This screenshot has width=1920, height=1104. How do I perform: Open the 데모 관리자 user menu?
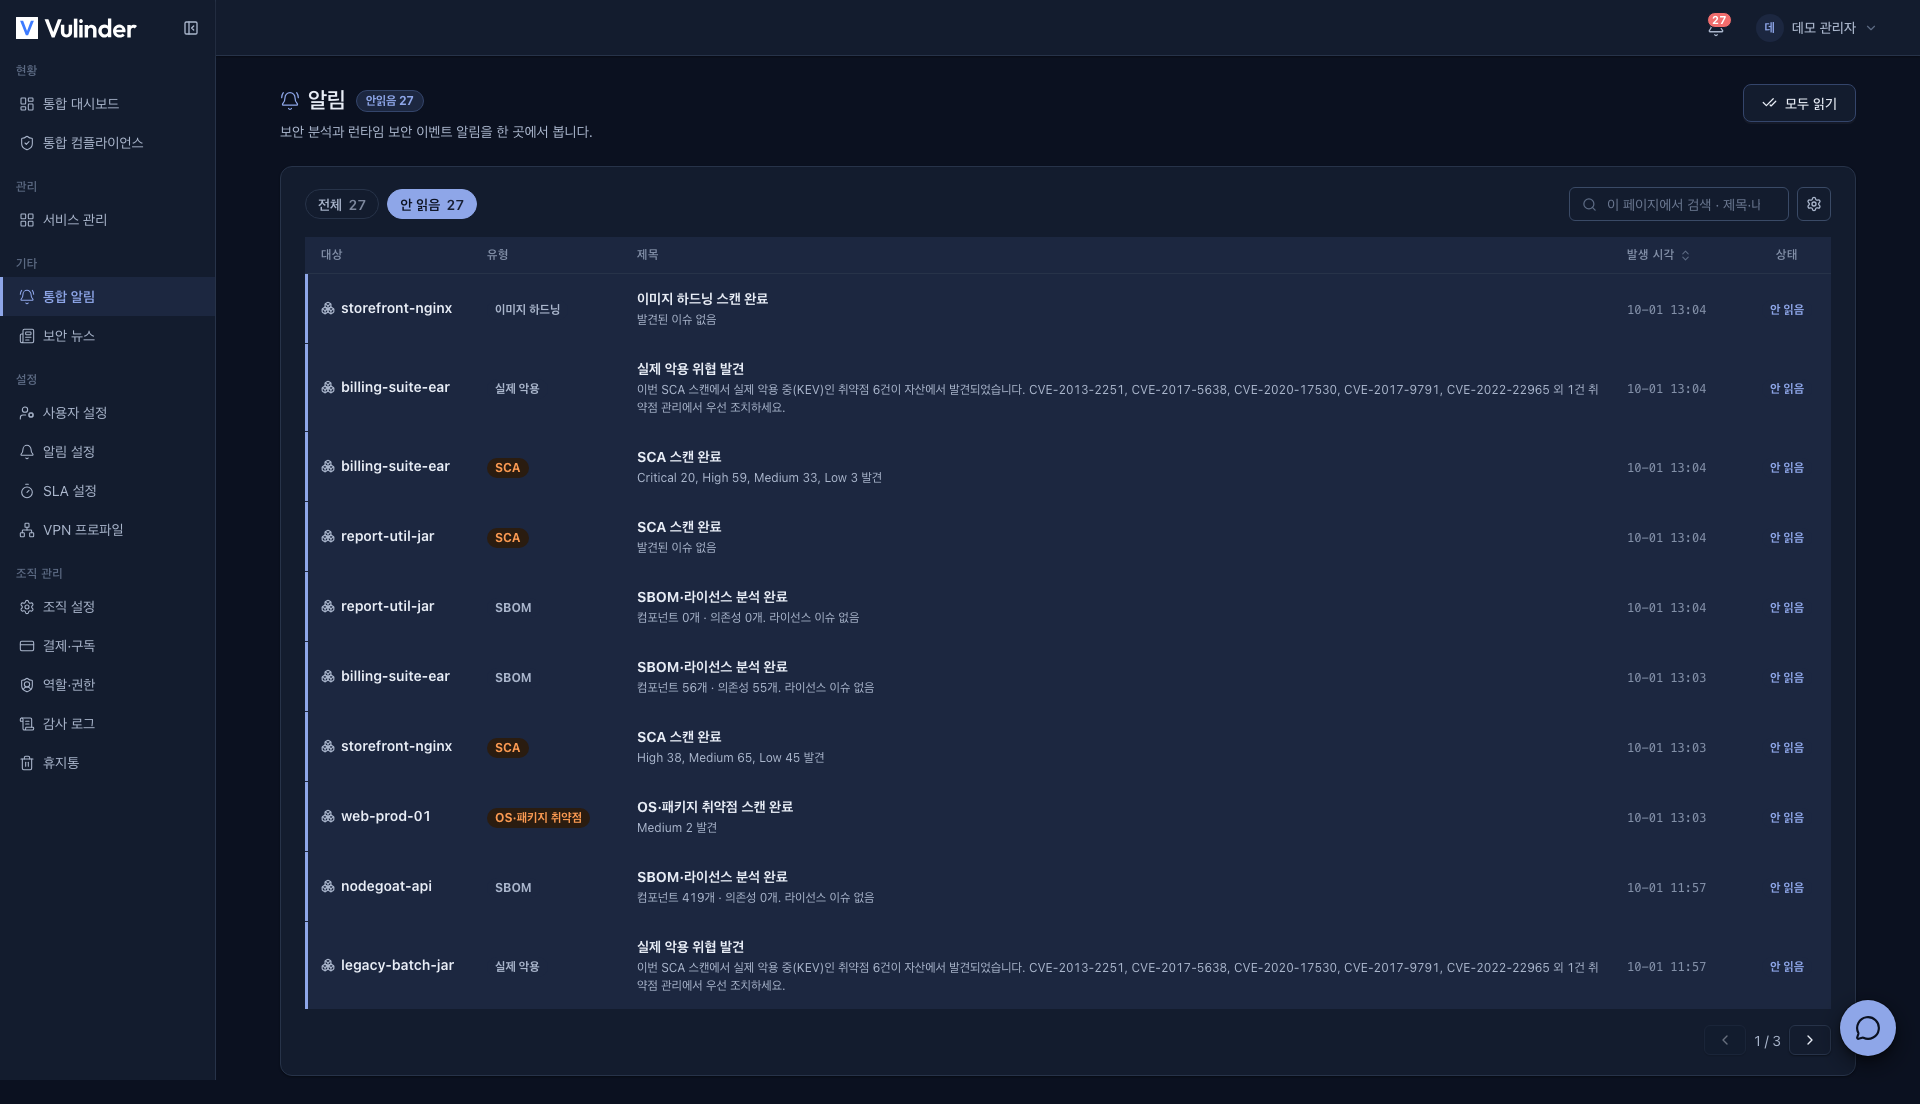tap(1817, 28)
